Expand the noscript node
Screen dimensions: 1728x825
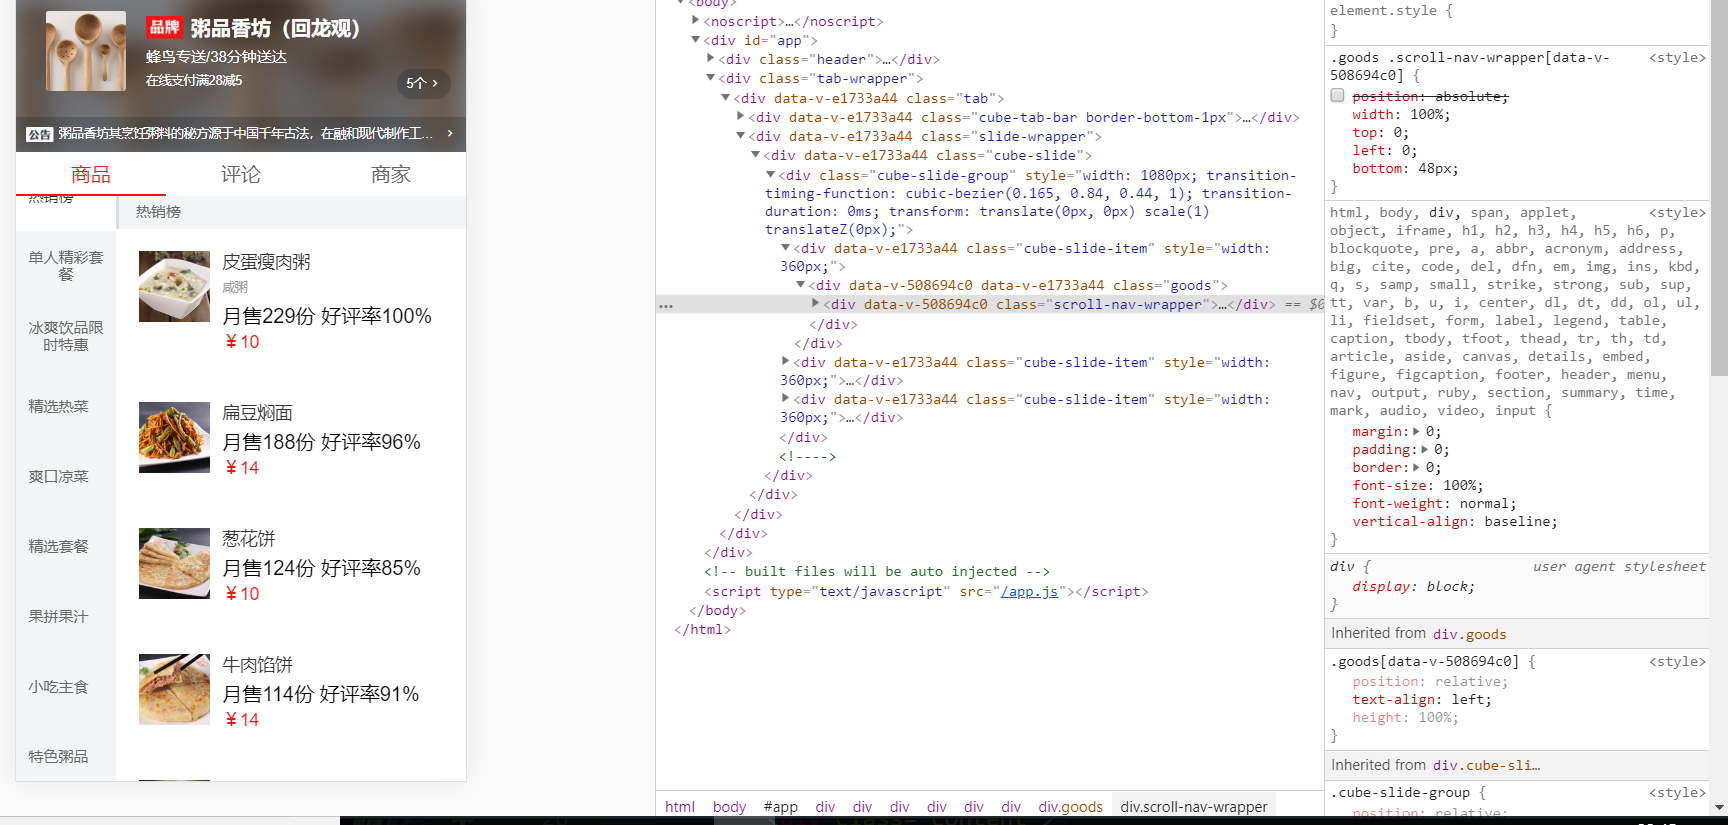coord(696,21)
